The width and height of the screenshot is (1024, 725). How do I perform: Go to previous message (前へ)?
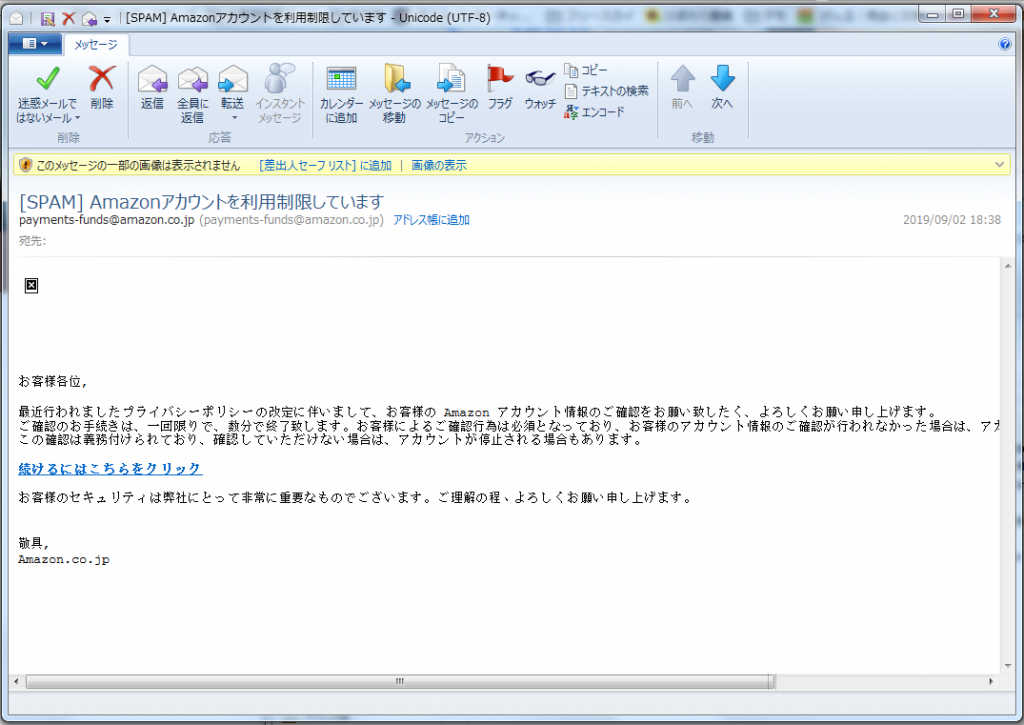(x=682, y=88)
